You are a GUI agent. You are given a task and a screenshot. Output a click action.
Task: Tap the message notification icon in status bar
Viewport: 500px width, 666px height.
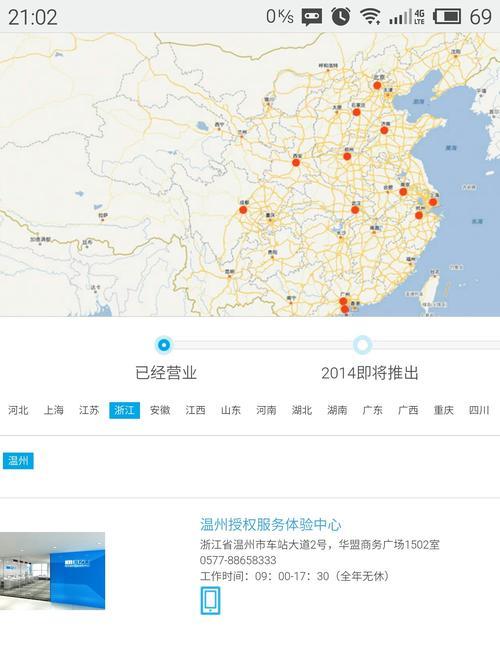pos(312,17)
